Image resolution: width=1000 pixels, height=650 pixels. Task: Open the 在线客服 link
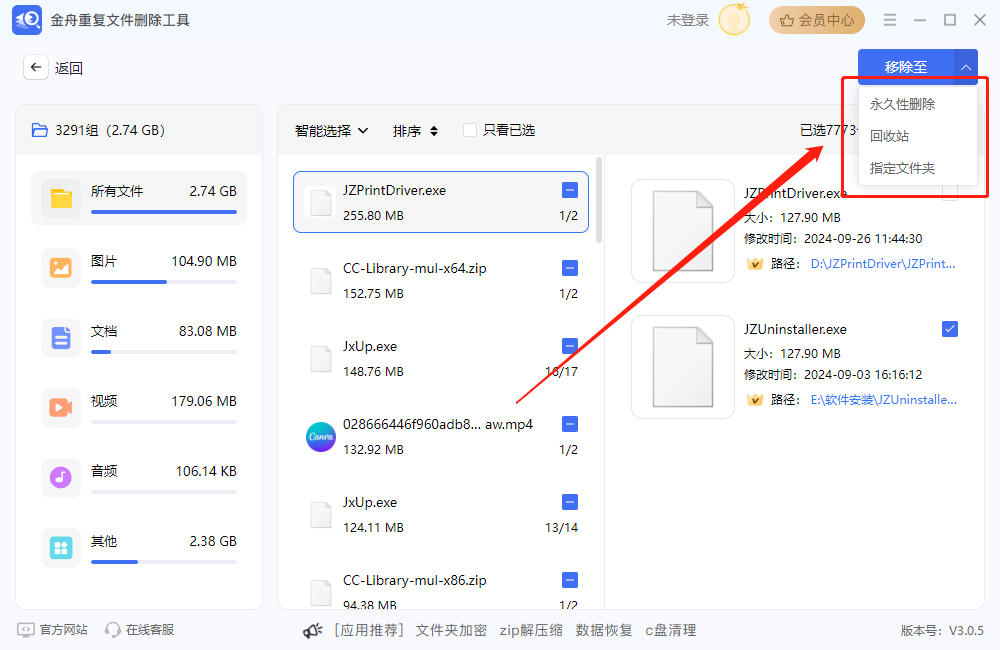pos(150,630)
